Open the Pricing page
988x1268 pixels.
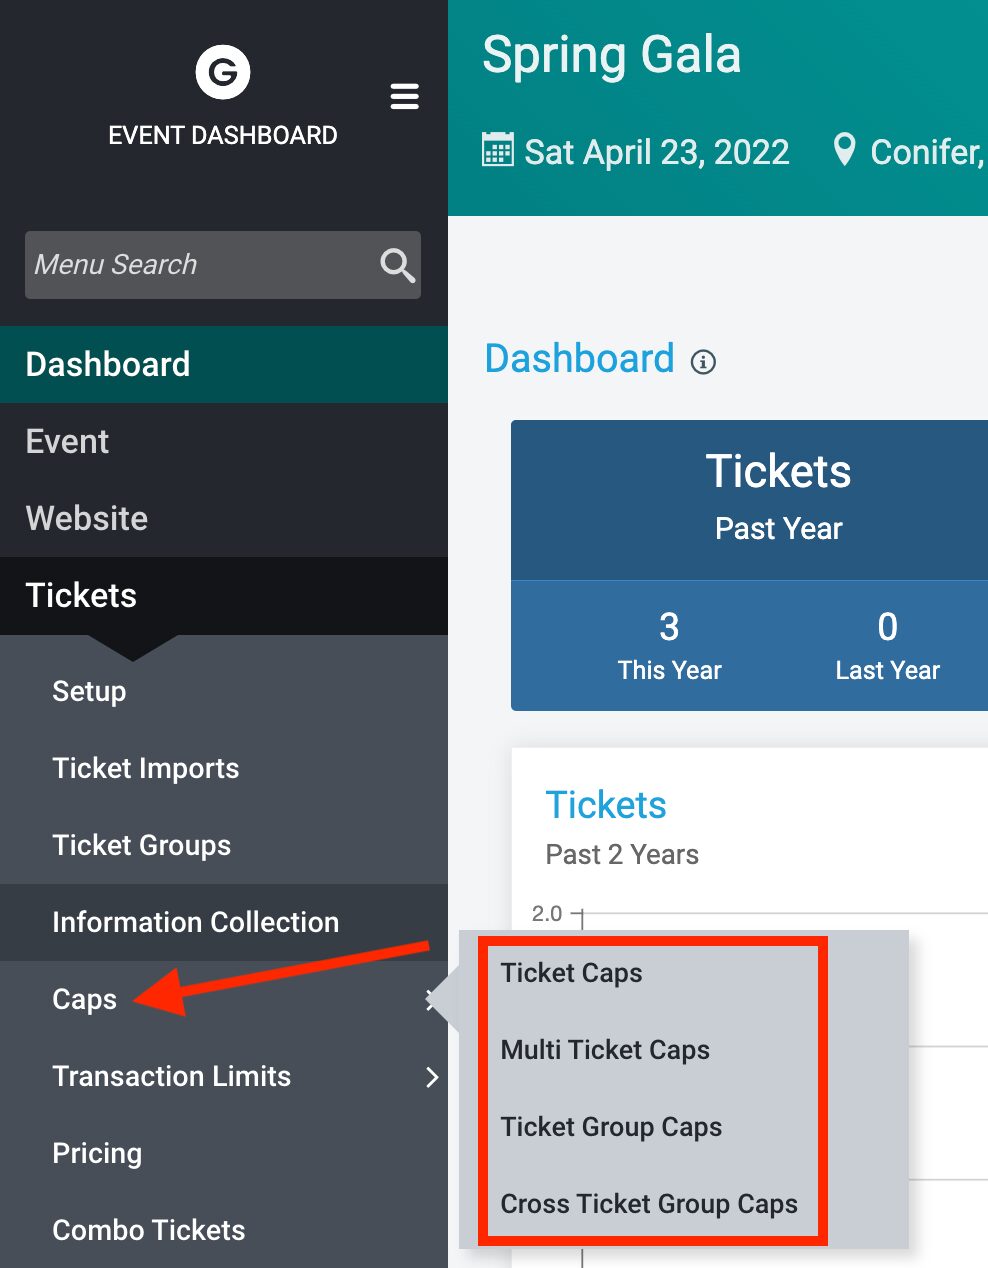pyautogui.click(x=97, y=1153)
